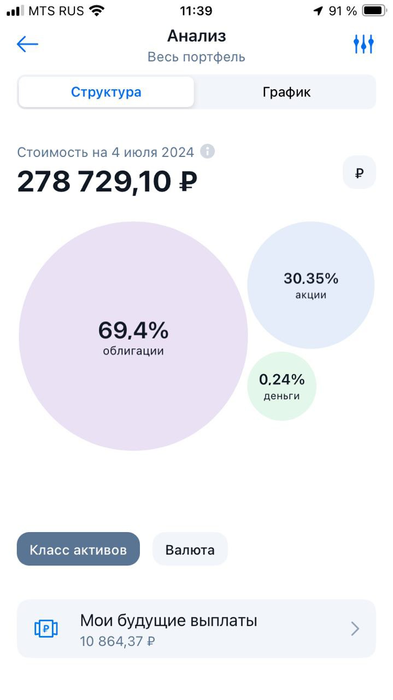The width and height of the screenshot is (393, 700).
Task: Tap the 0.24% деньги green bubble
Action: [282, 386]
